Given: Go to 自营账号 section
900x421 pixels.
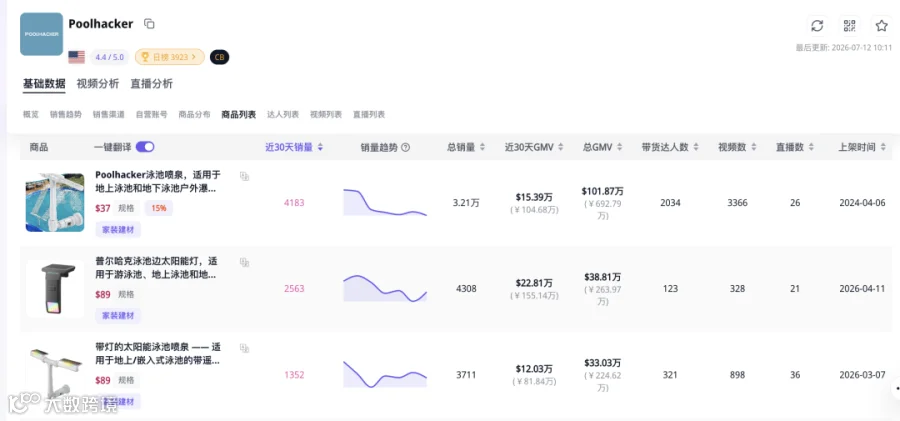Looking at the screenshot, I should coord(152,114).
